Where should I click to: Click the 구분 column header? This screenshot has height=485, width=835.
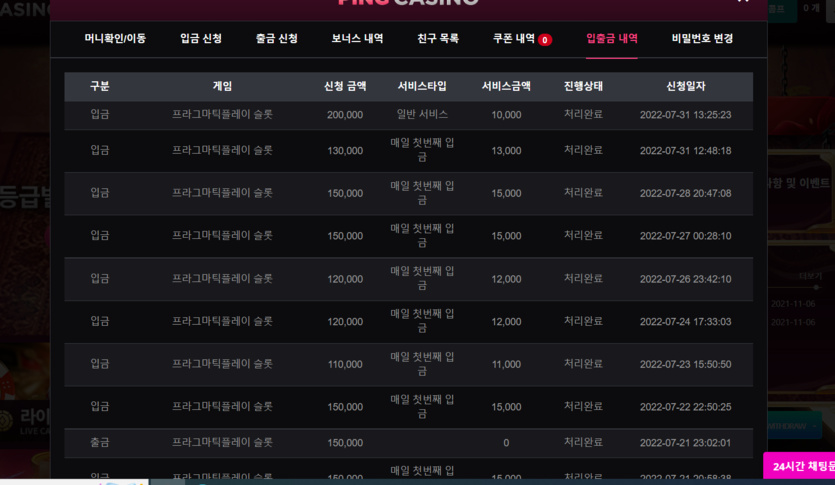(100, 86)
